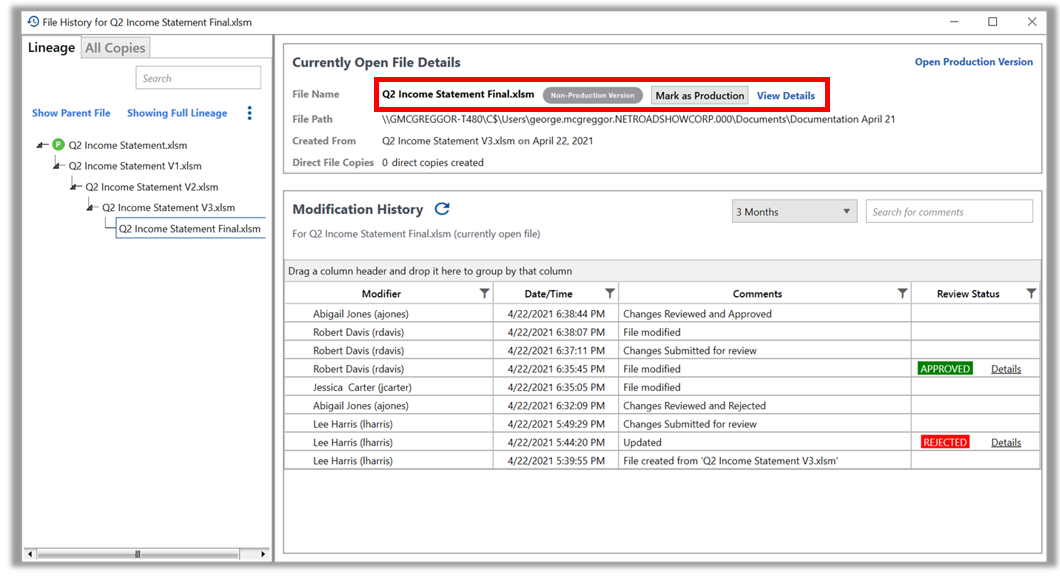Open Details for the REJECTED review
The image size is (1060, 577).
click(x=1006, y=443)
